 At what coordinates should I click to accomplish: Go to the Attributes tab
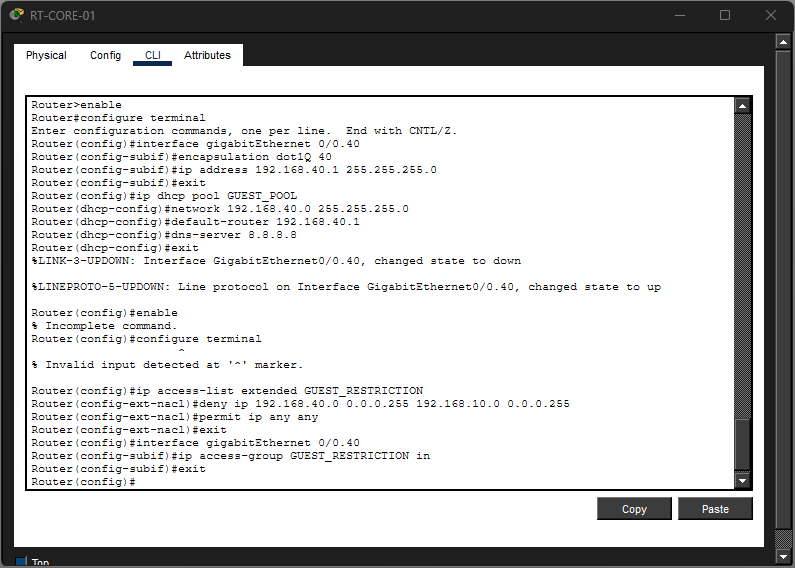tap(207, 56)
